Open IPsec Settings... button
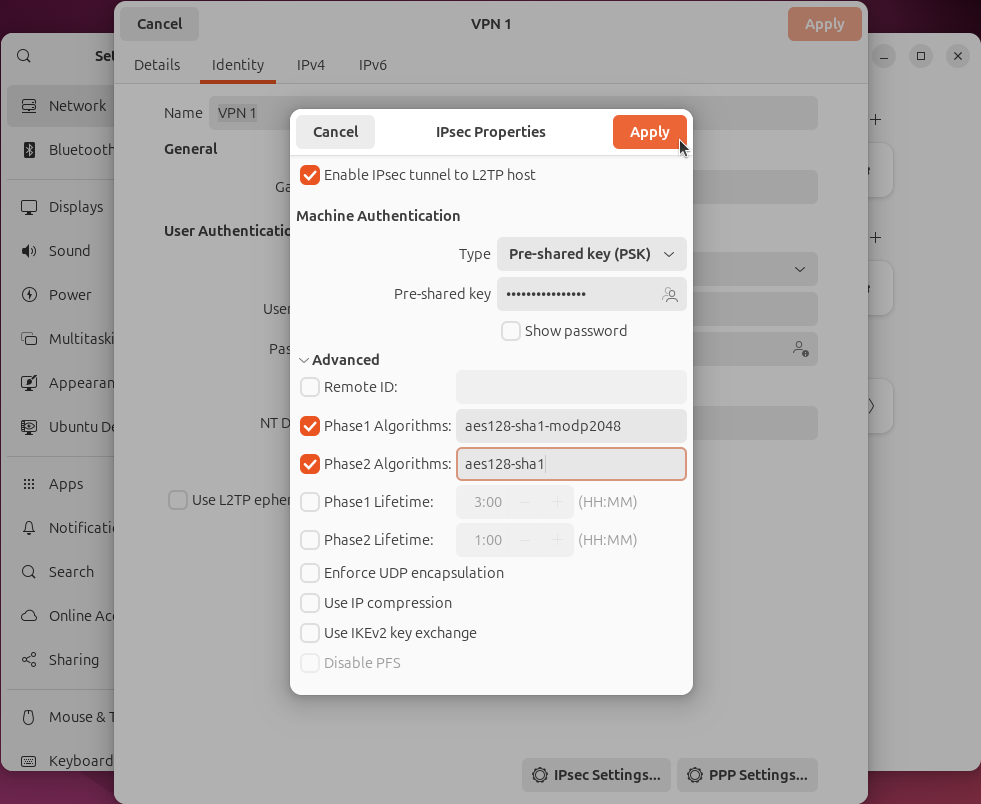Viewport: 981px width, 804px height. coord(596,775)
